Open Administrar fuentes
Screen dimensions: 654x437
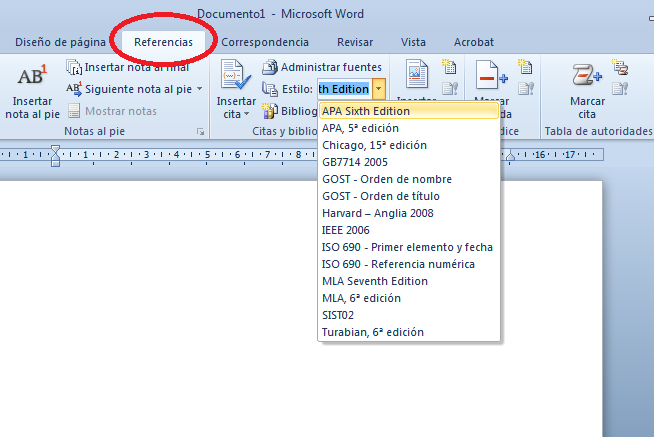(322, 67)
